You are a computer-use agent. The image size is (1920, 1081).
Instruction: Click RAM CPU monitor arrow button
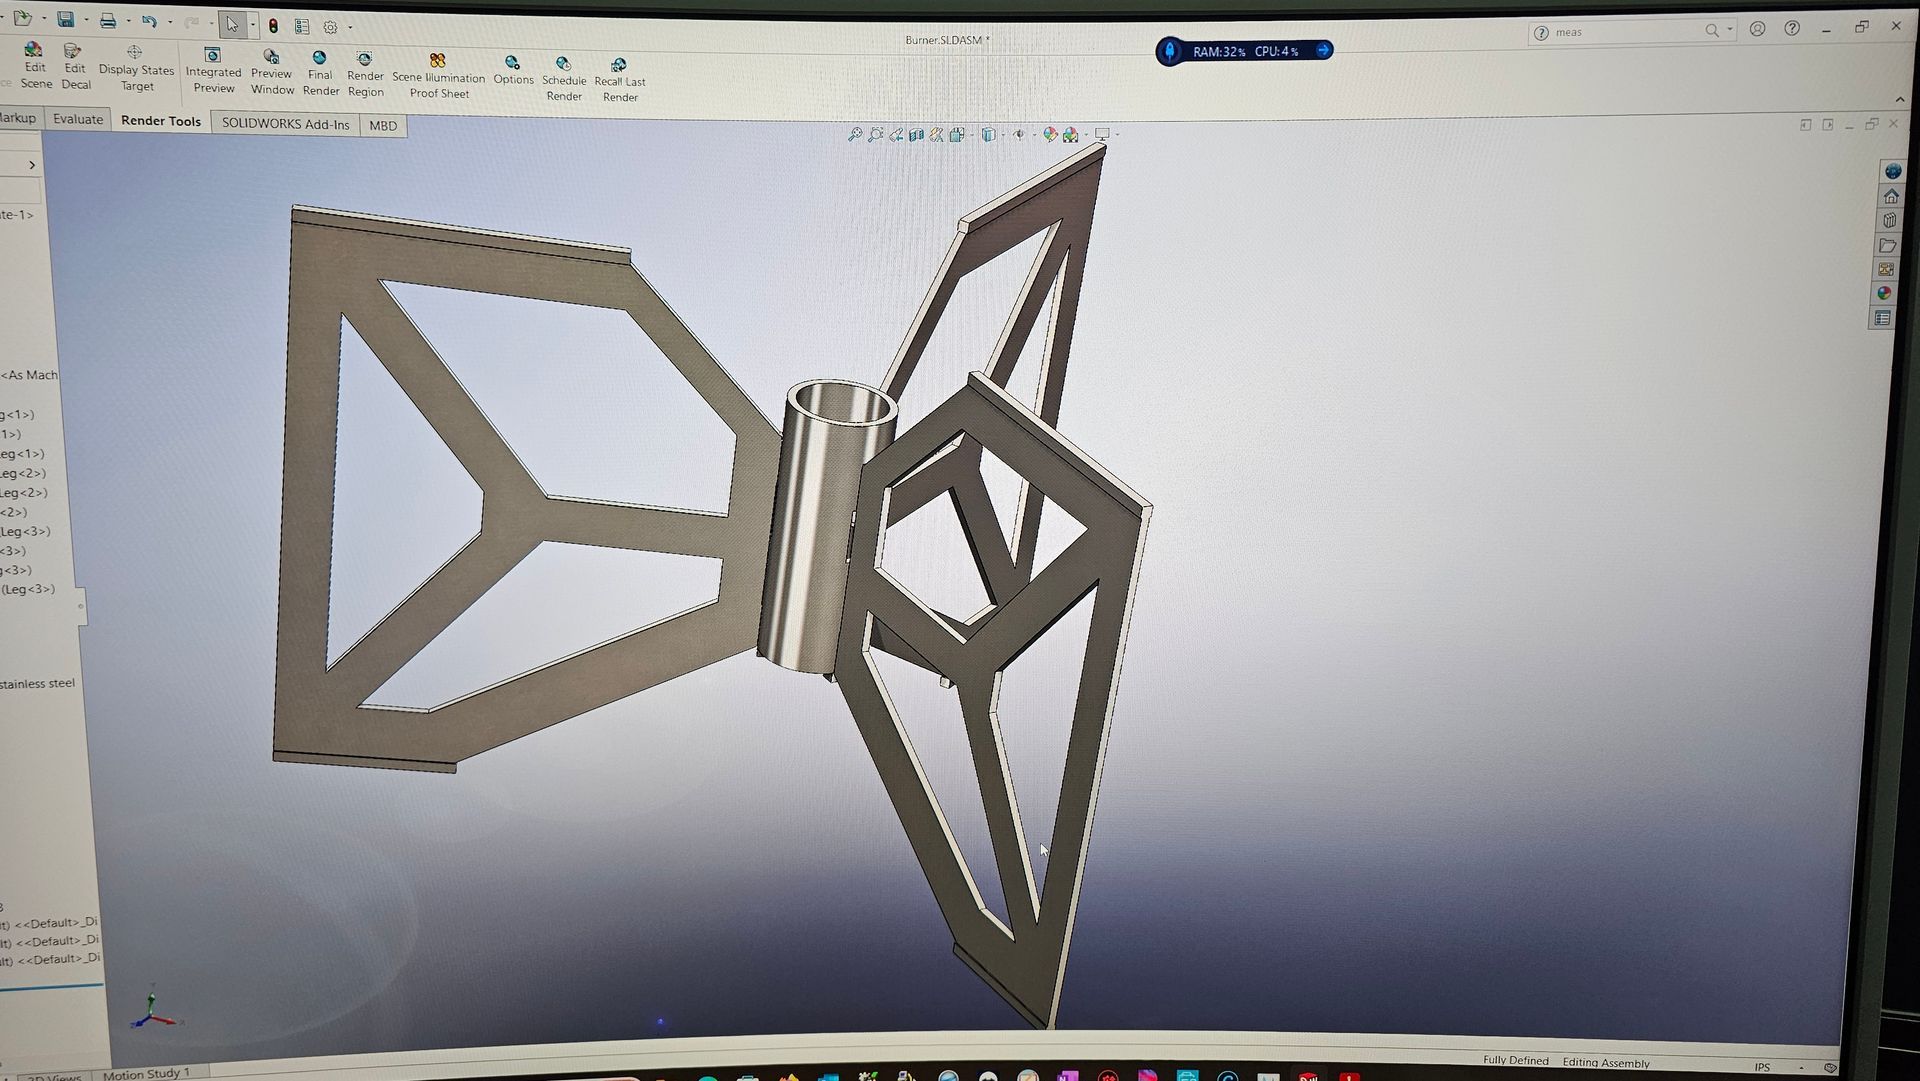(x=1322, y=50)
